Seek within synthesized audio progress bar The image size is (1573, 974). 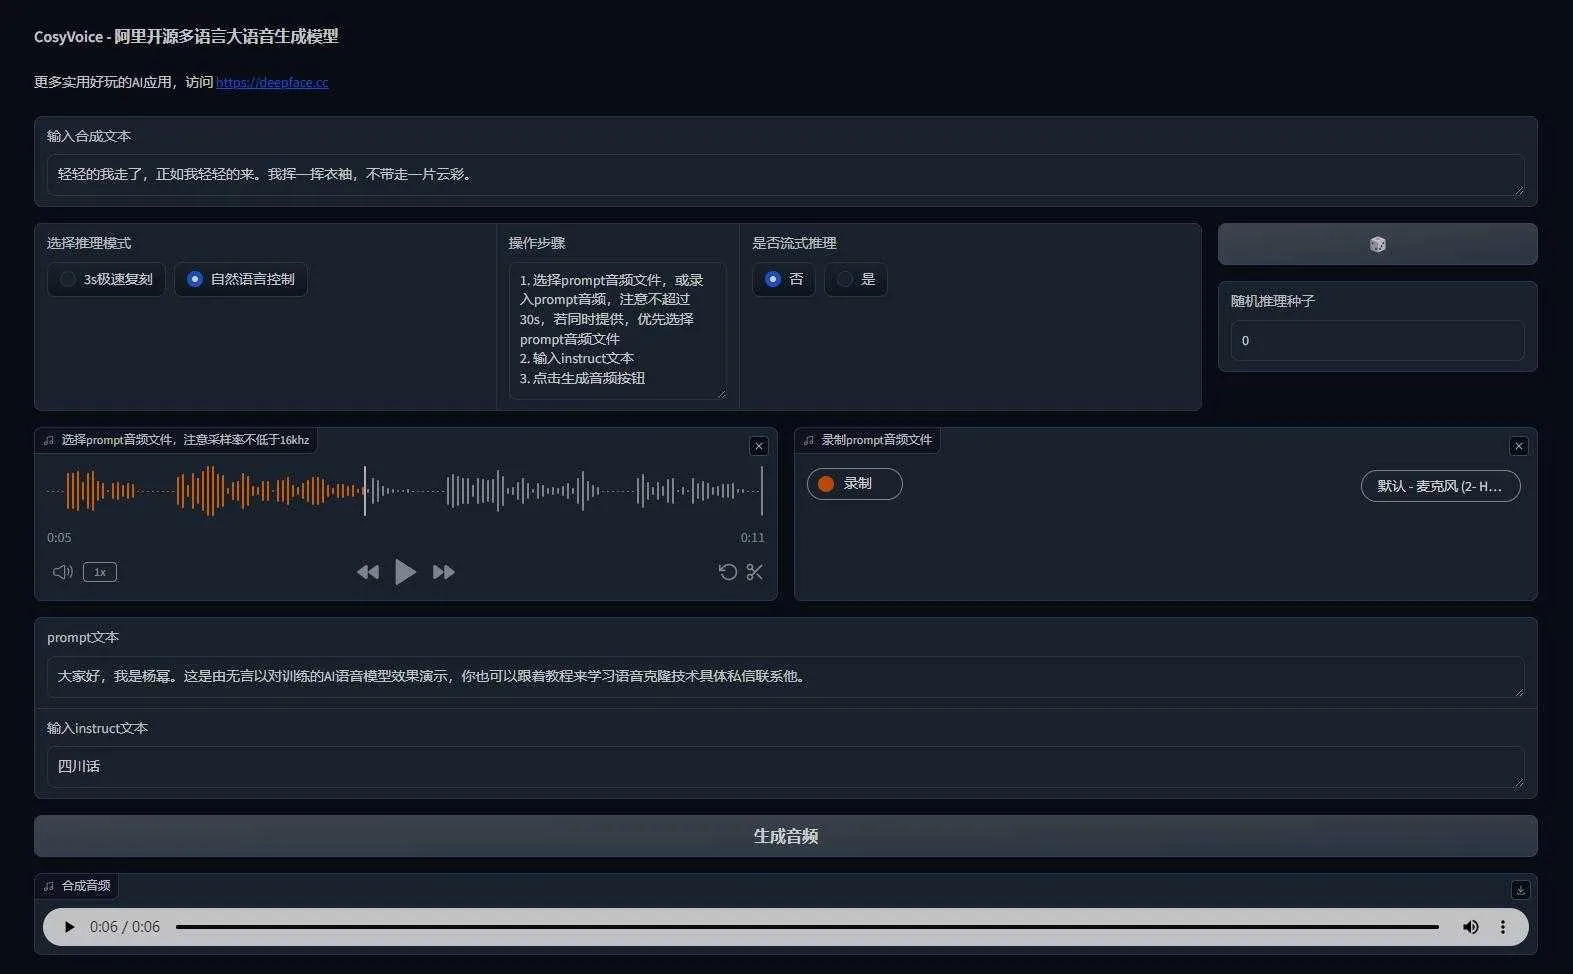[807, 927]
